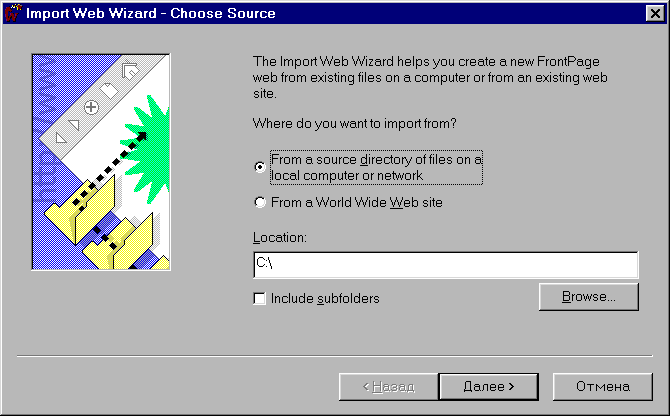Click the Location text field
670x416 pixels.
coord(445,264)
